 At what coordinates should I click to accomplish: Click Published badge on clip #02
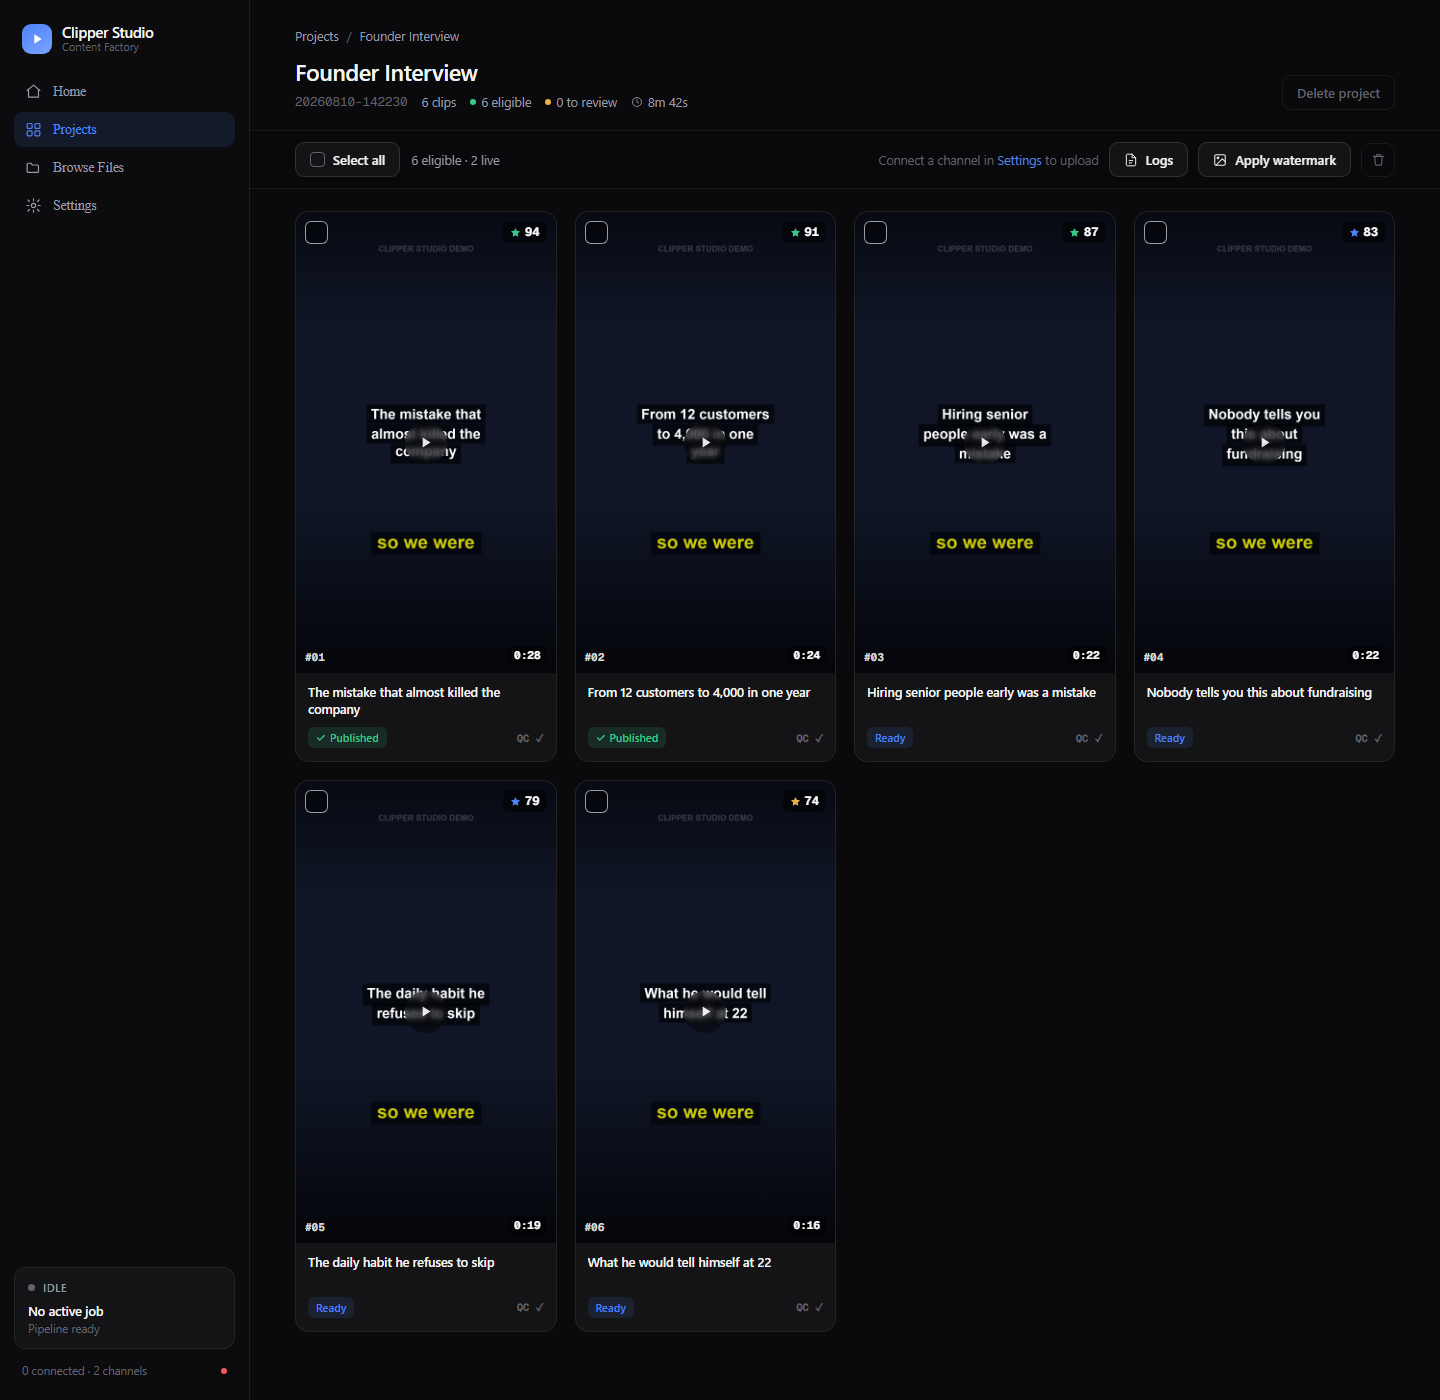coord(627,738)
